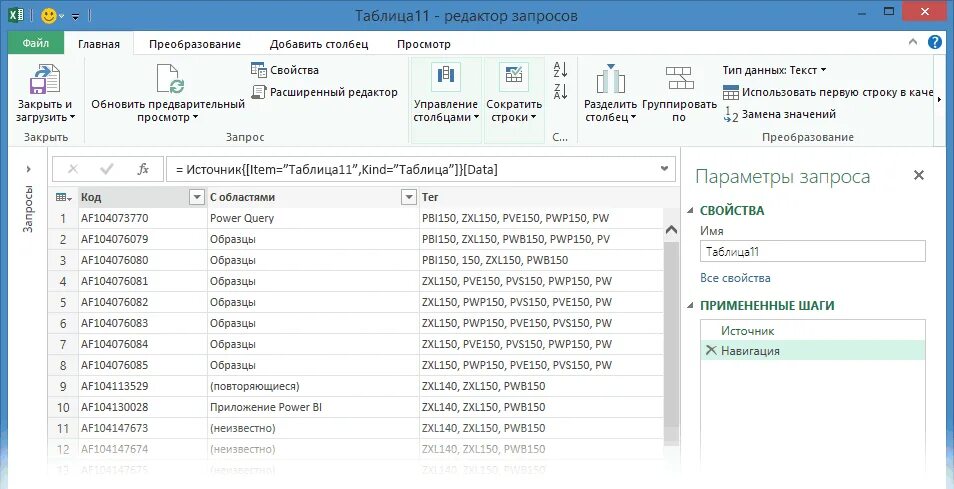Open the Просмотр tab
Screen dimensions: 954x489
(424, 44)
